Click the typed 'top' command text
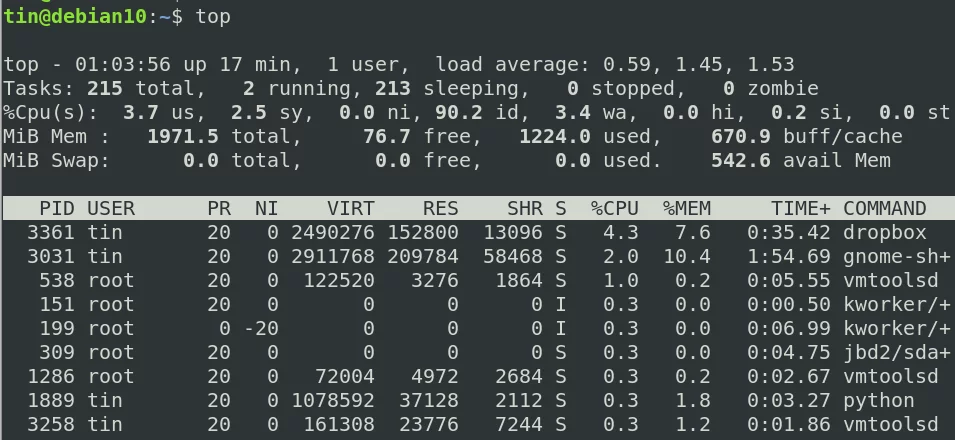 click(213, 17)
